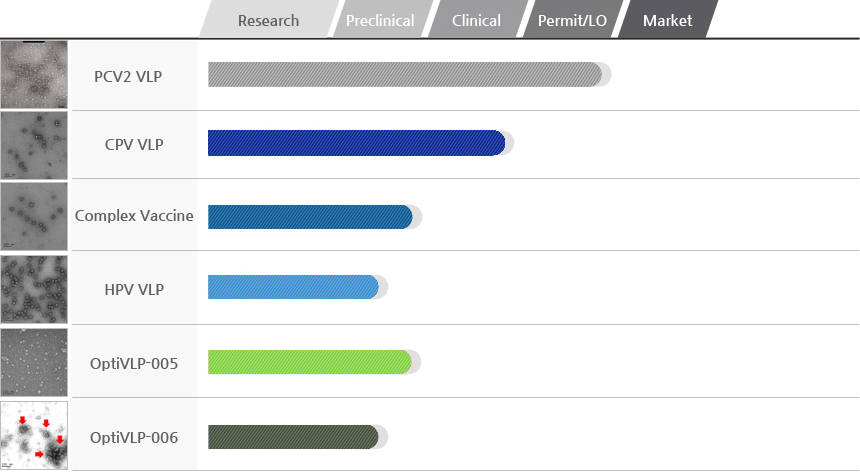Open the HPV VLP microscope thumbnail
The height and width of the screenshot is (472, 860).
(x=34, y=289)
